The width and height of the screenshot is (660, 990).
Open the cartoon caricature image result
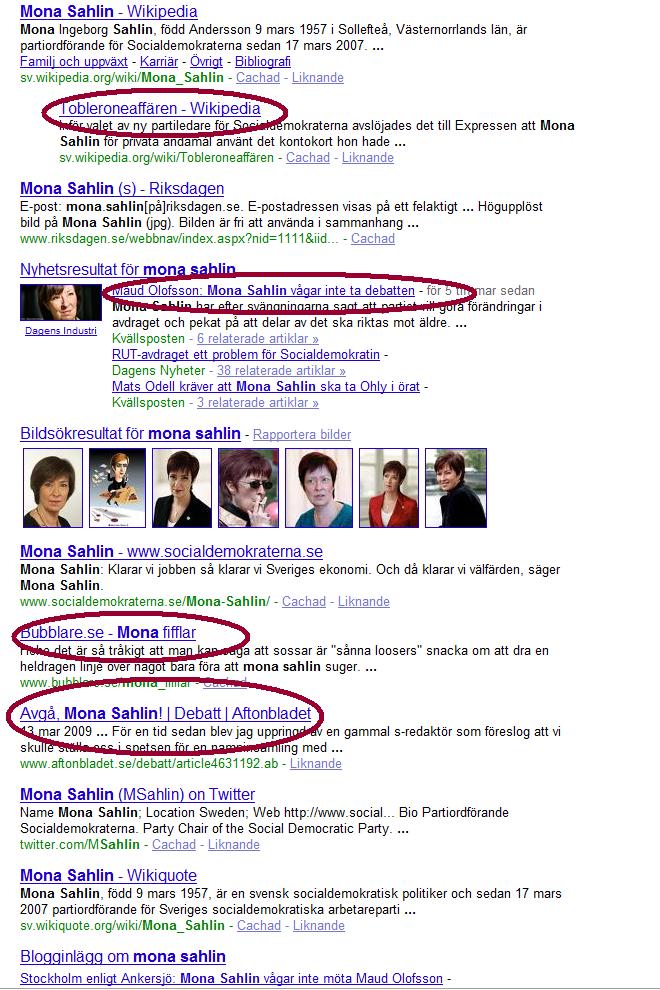coord(117,487)
